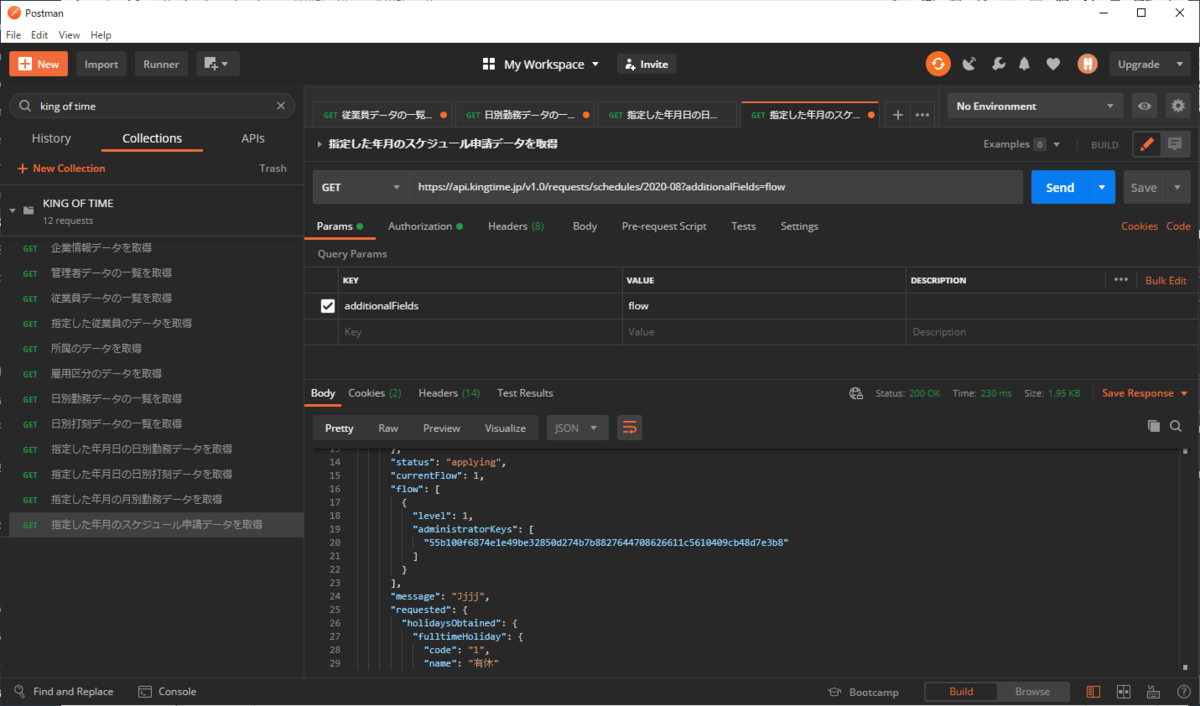Click the Bulk Edit link

click(1165, 281)
